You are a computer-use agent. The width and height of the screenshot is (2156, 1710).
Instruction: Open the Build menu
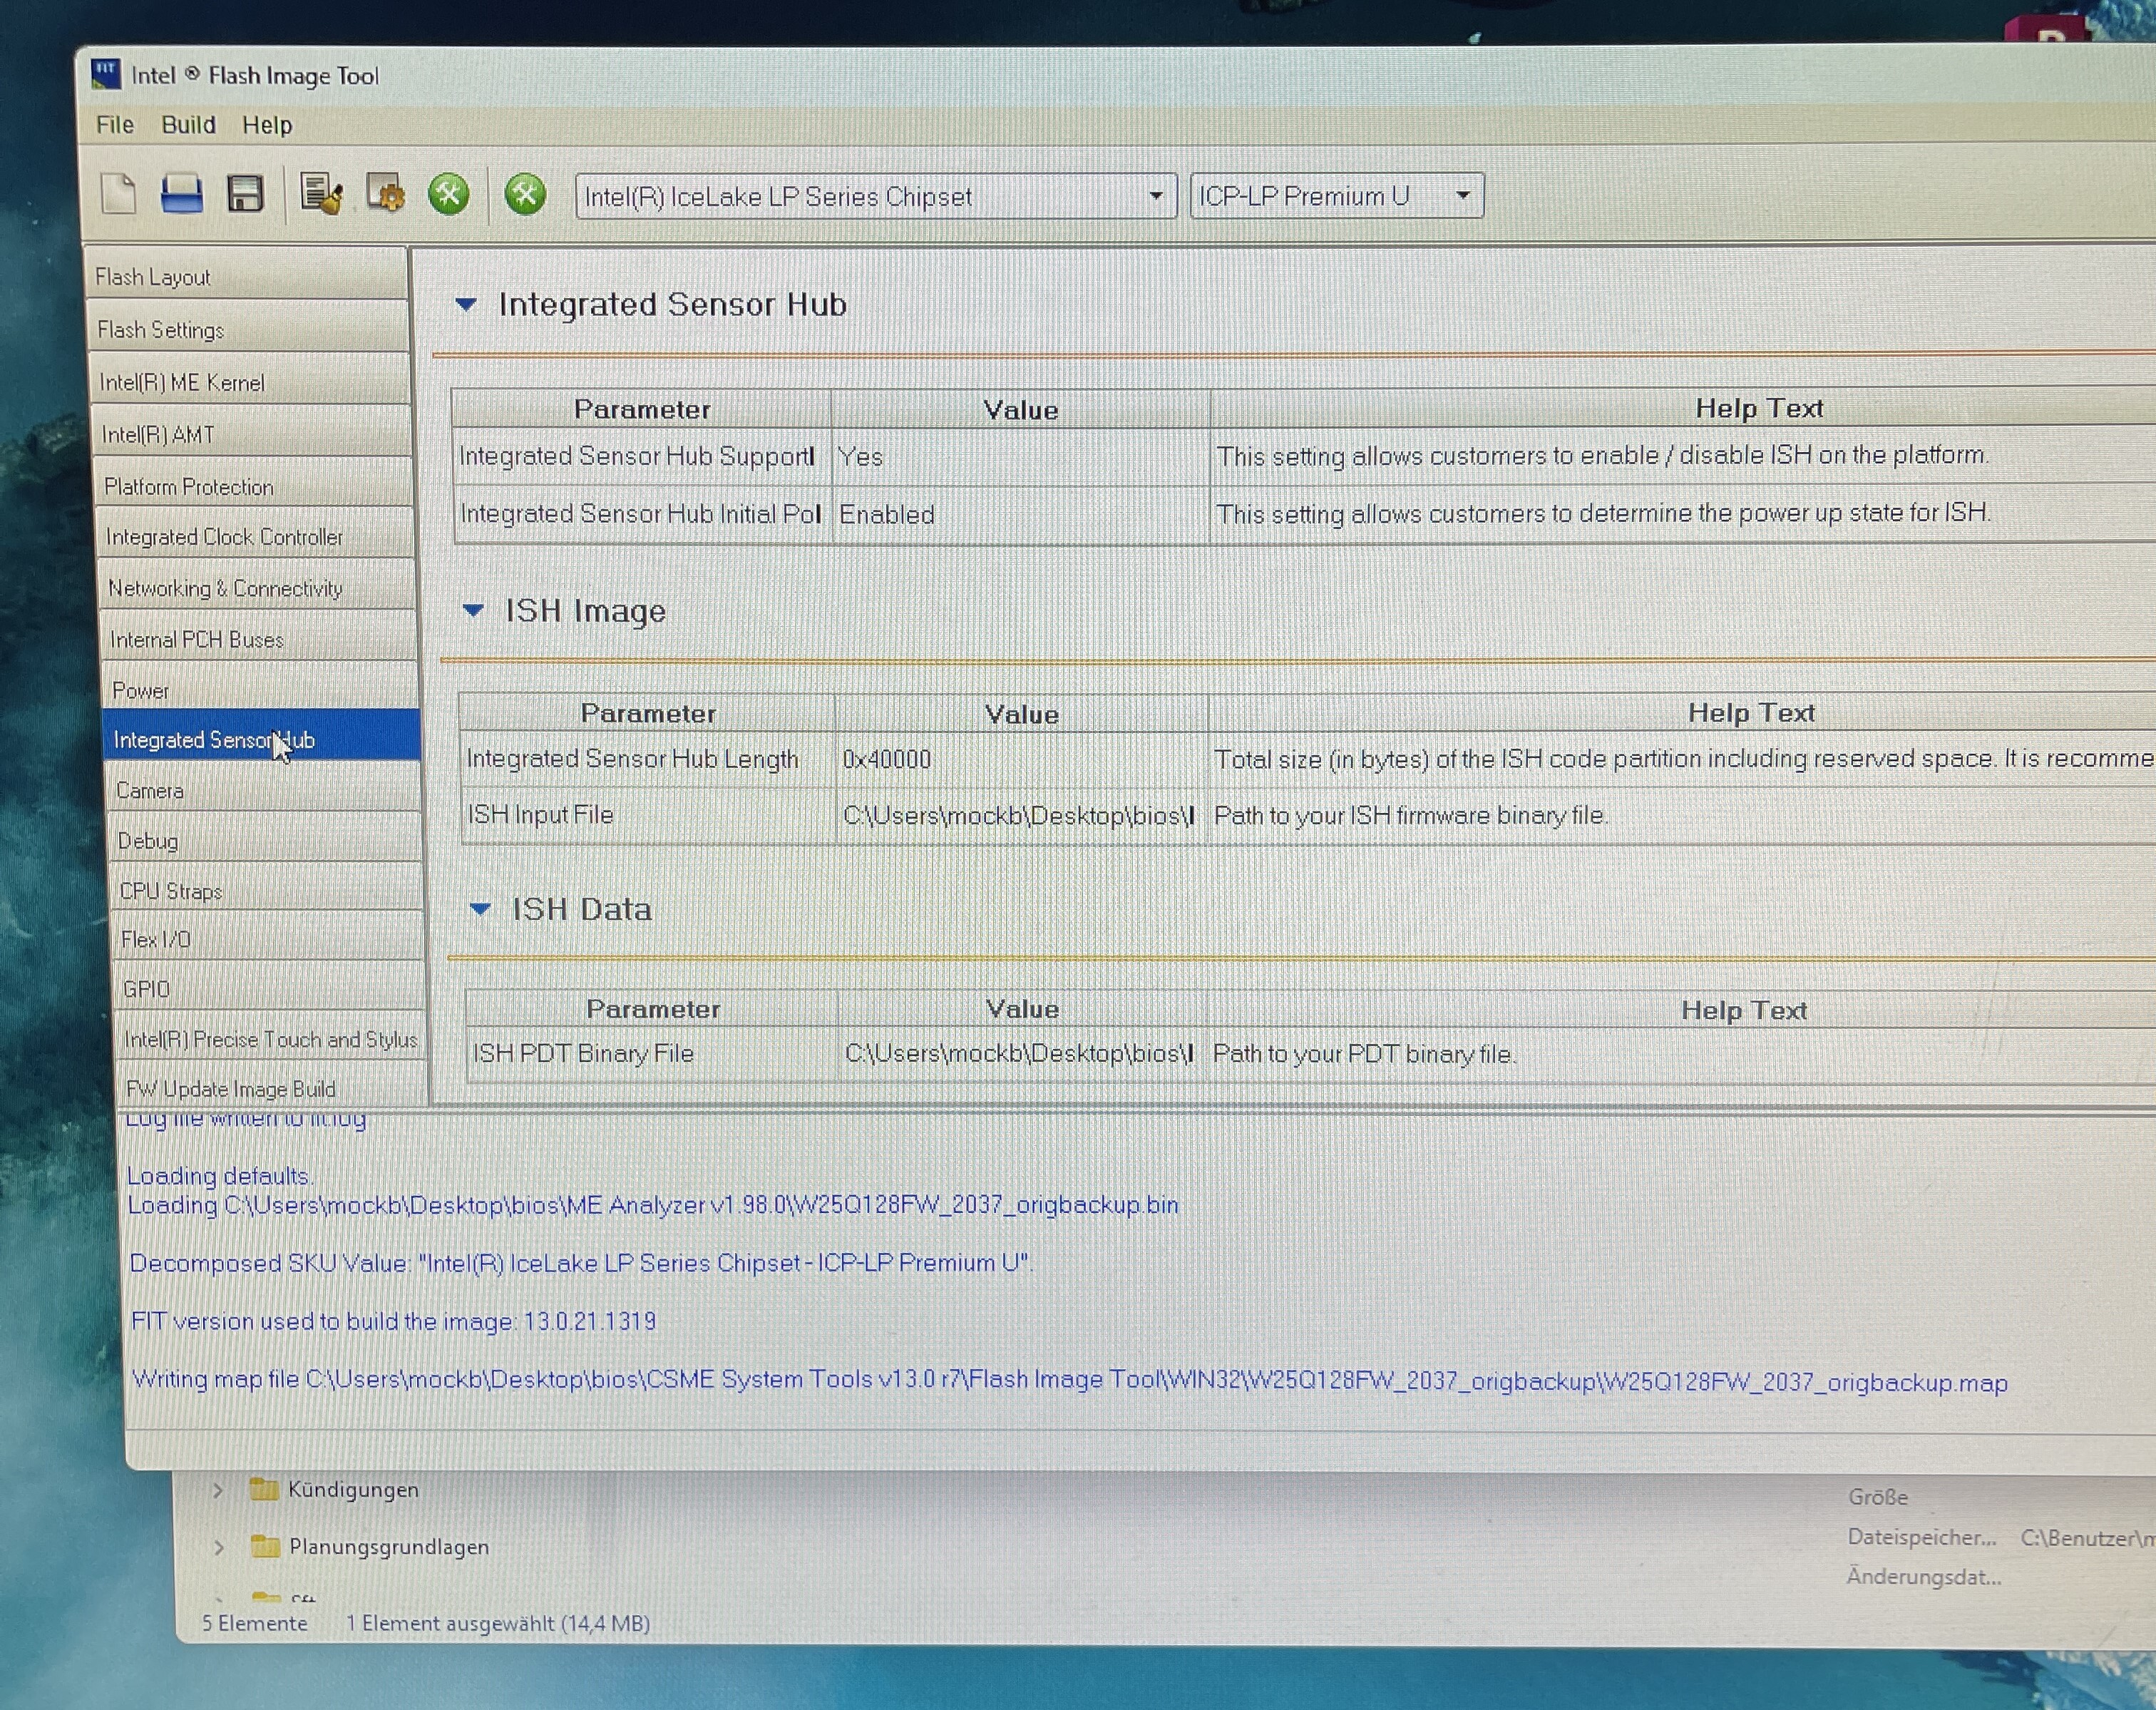tap(188, 125)
